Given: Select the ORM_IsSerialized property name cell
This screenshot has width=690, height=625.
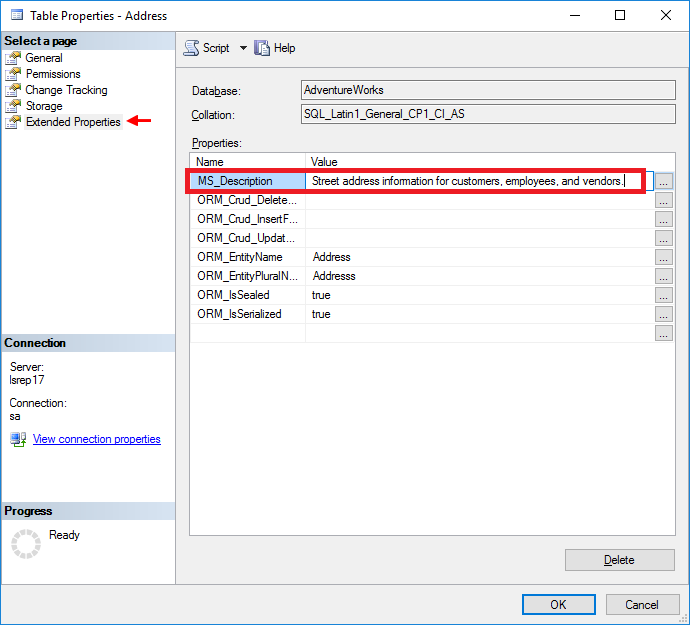Looking at the screenshot, I should click(247, 314).
